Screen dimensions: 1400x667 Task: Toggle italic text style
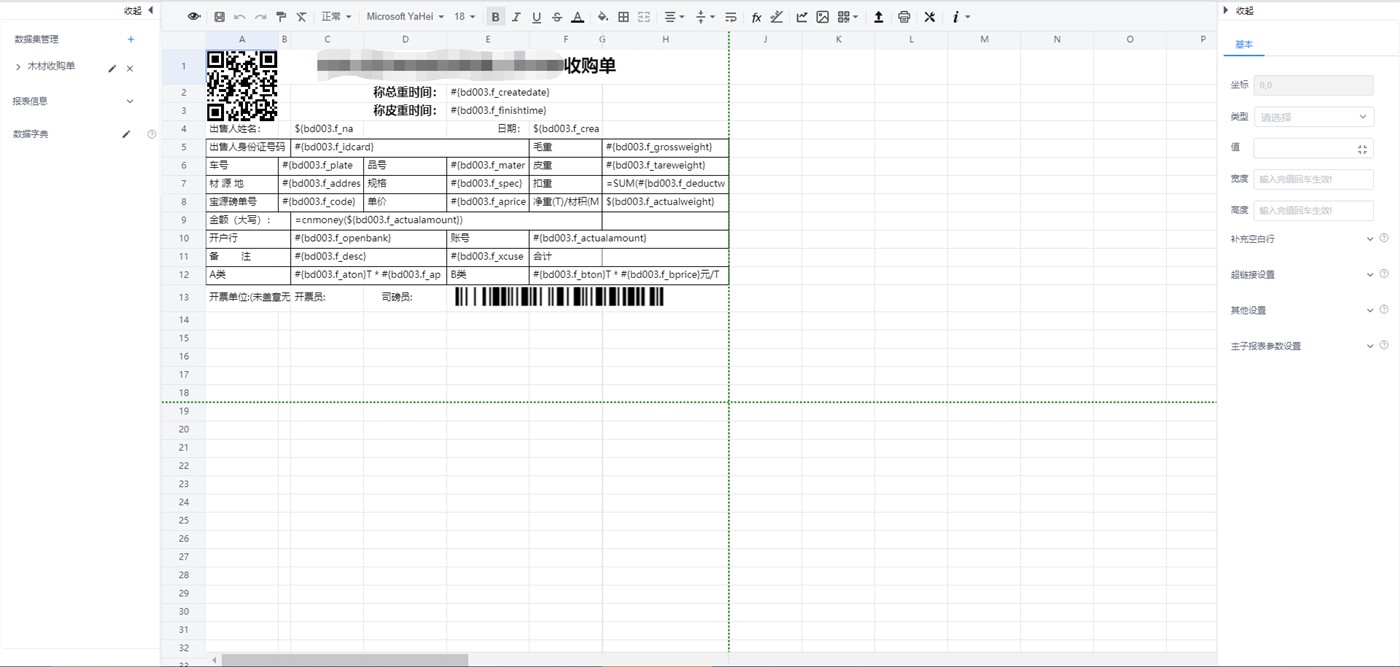(x=516, y=17)
